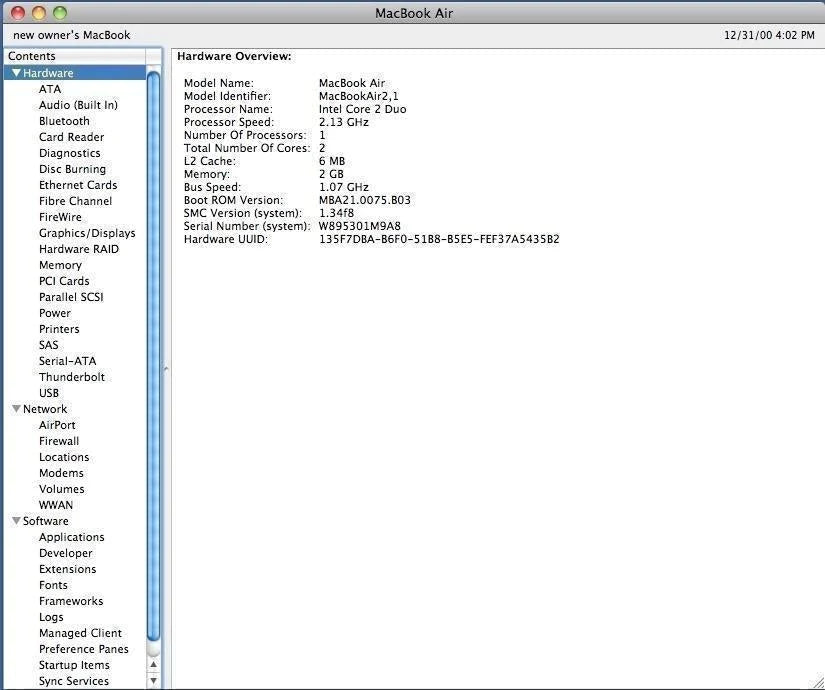Select Bluetooth in the Hardware list
Viewport: 825px width, 690px height.
coord(64,121)
